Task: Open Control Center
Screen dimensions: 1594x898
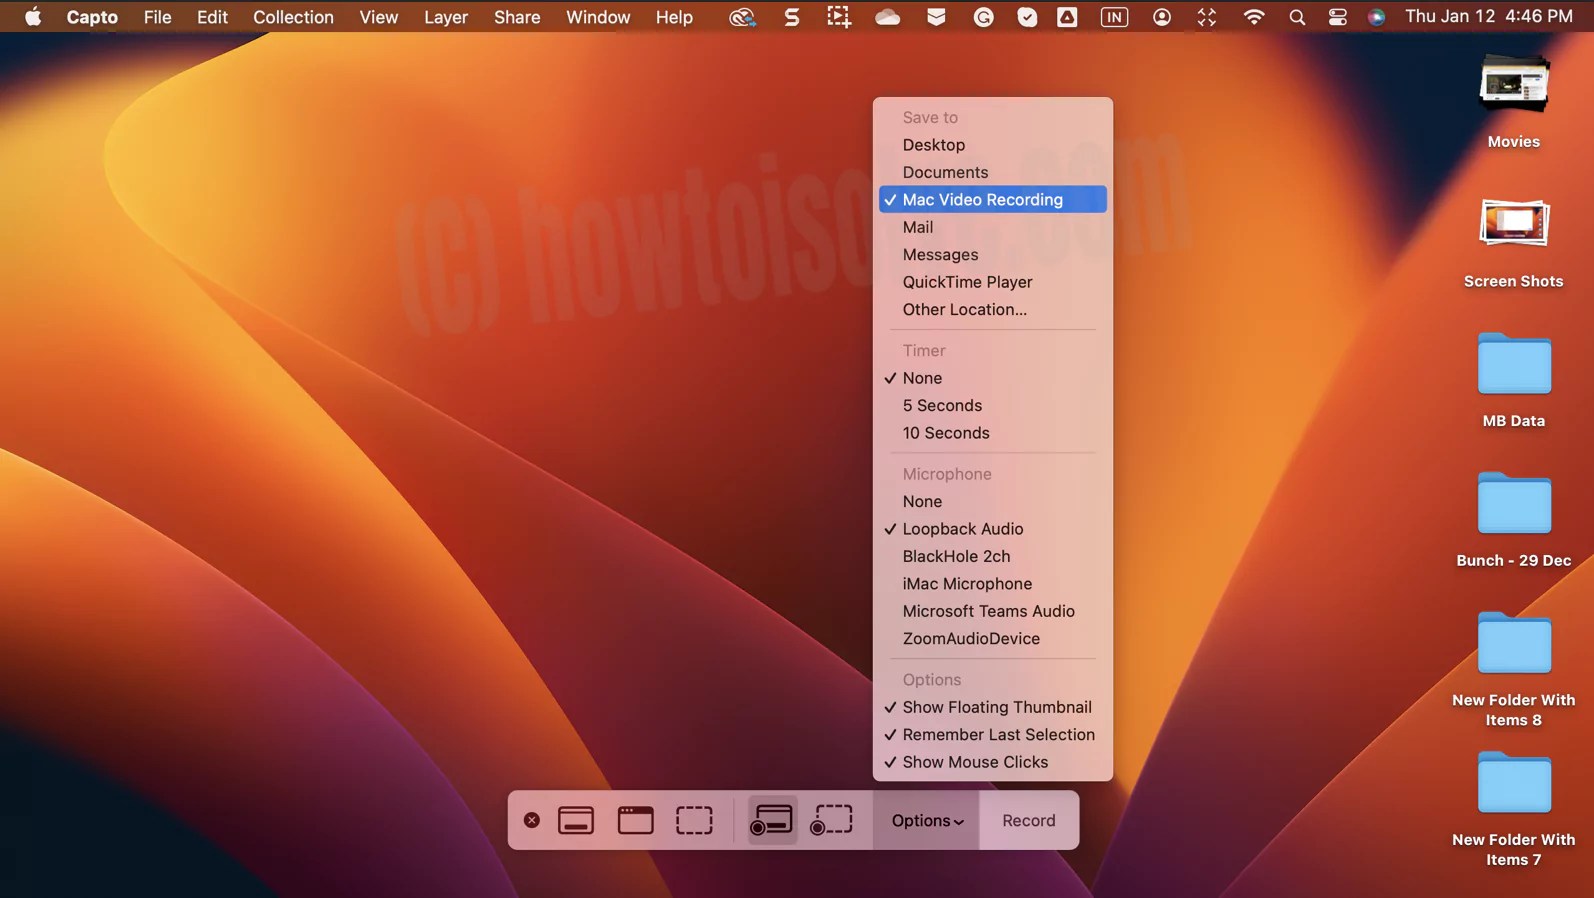Action: click(x=1337, y=17)
